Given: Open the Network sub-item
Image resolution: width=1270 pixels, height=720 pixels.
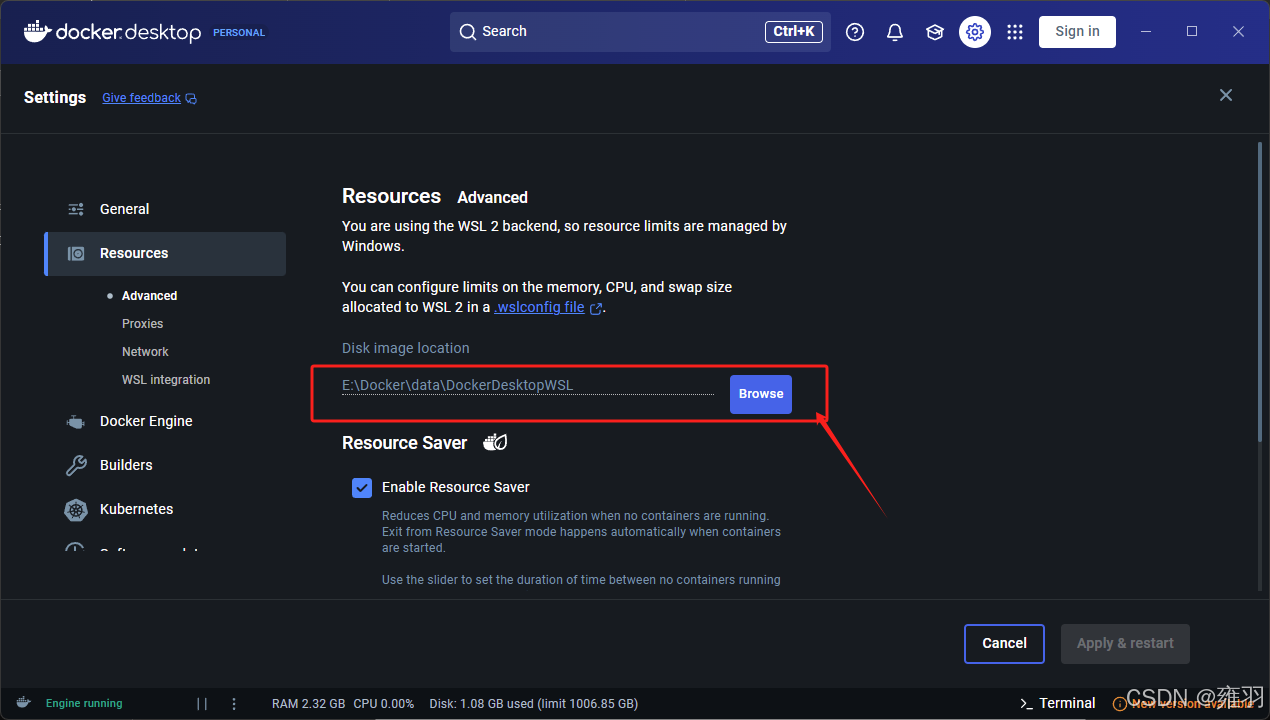Looking at the screenshot, I should [145, 352].
